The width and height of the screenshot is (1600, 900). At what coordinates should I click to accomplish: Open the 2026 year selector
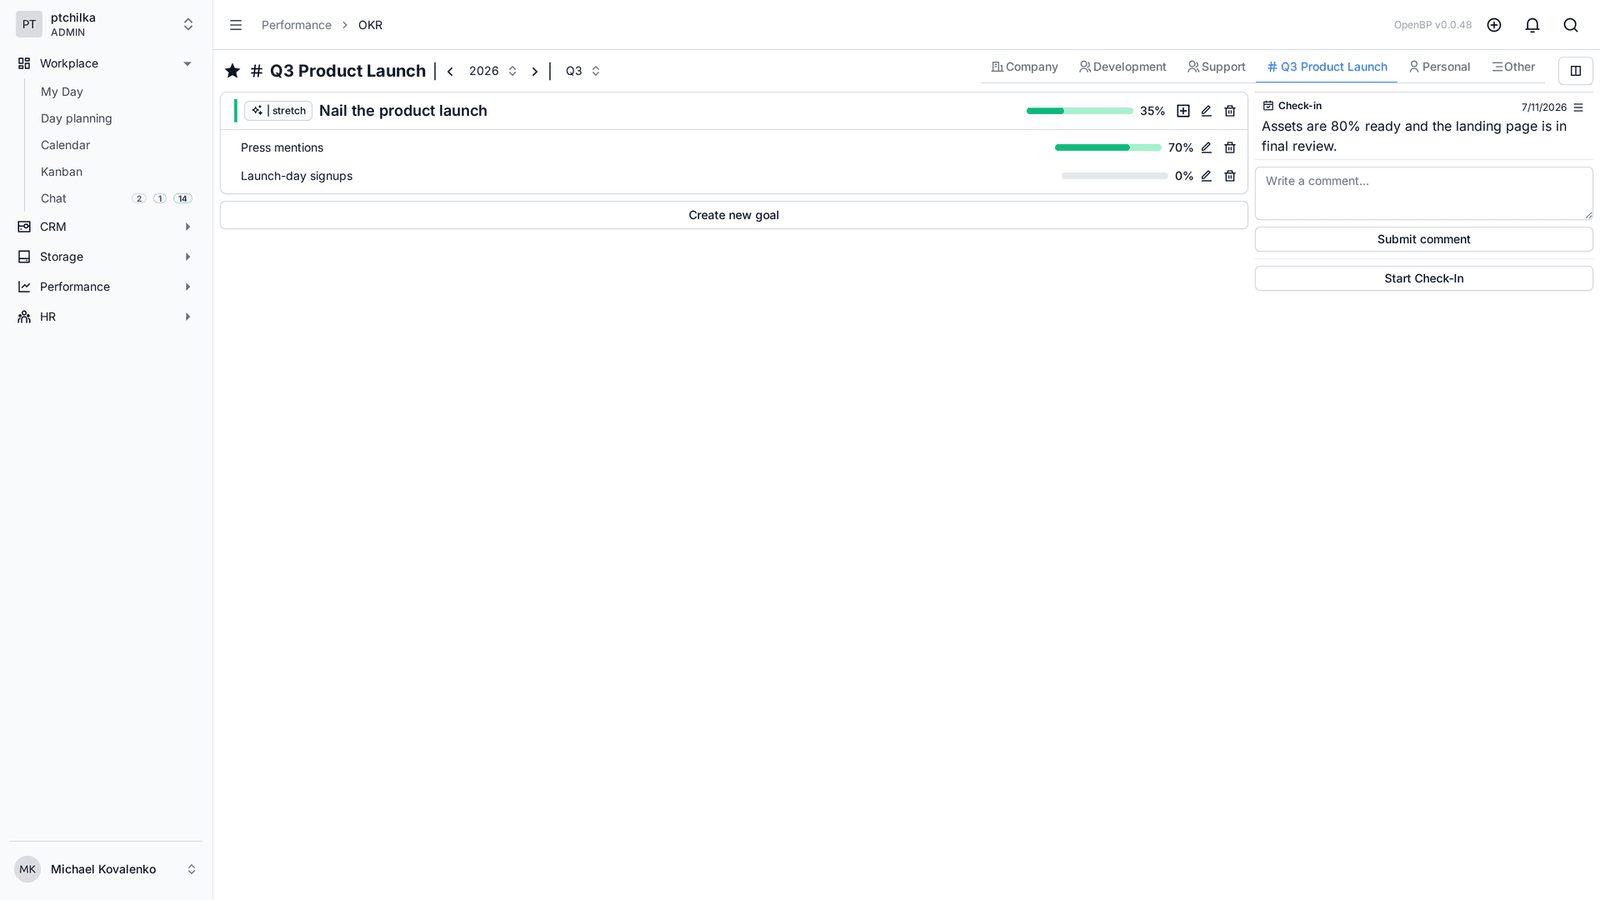[493, 71]
